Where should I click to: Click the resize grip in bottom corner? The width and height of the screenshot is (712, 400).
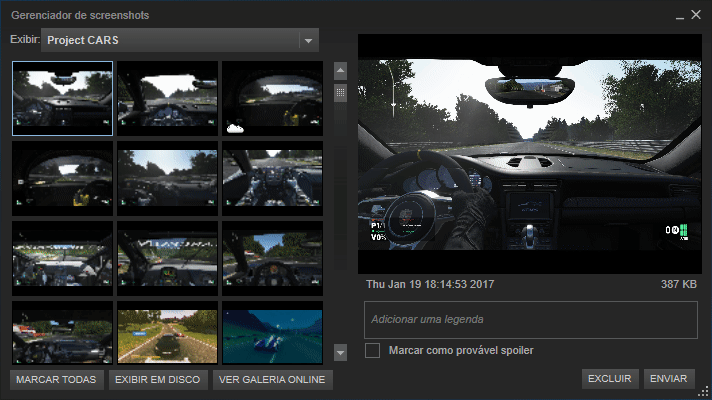[704, 392]
